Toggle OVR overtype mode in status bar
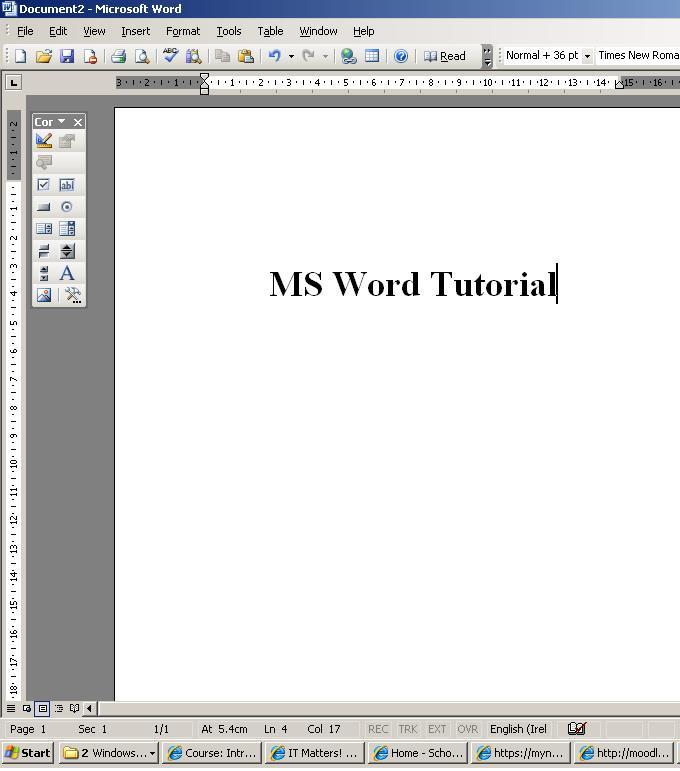The width and height of the screenshot is (680, 771). [x=467, y=729]
